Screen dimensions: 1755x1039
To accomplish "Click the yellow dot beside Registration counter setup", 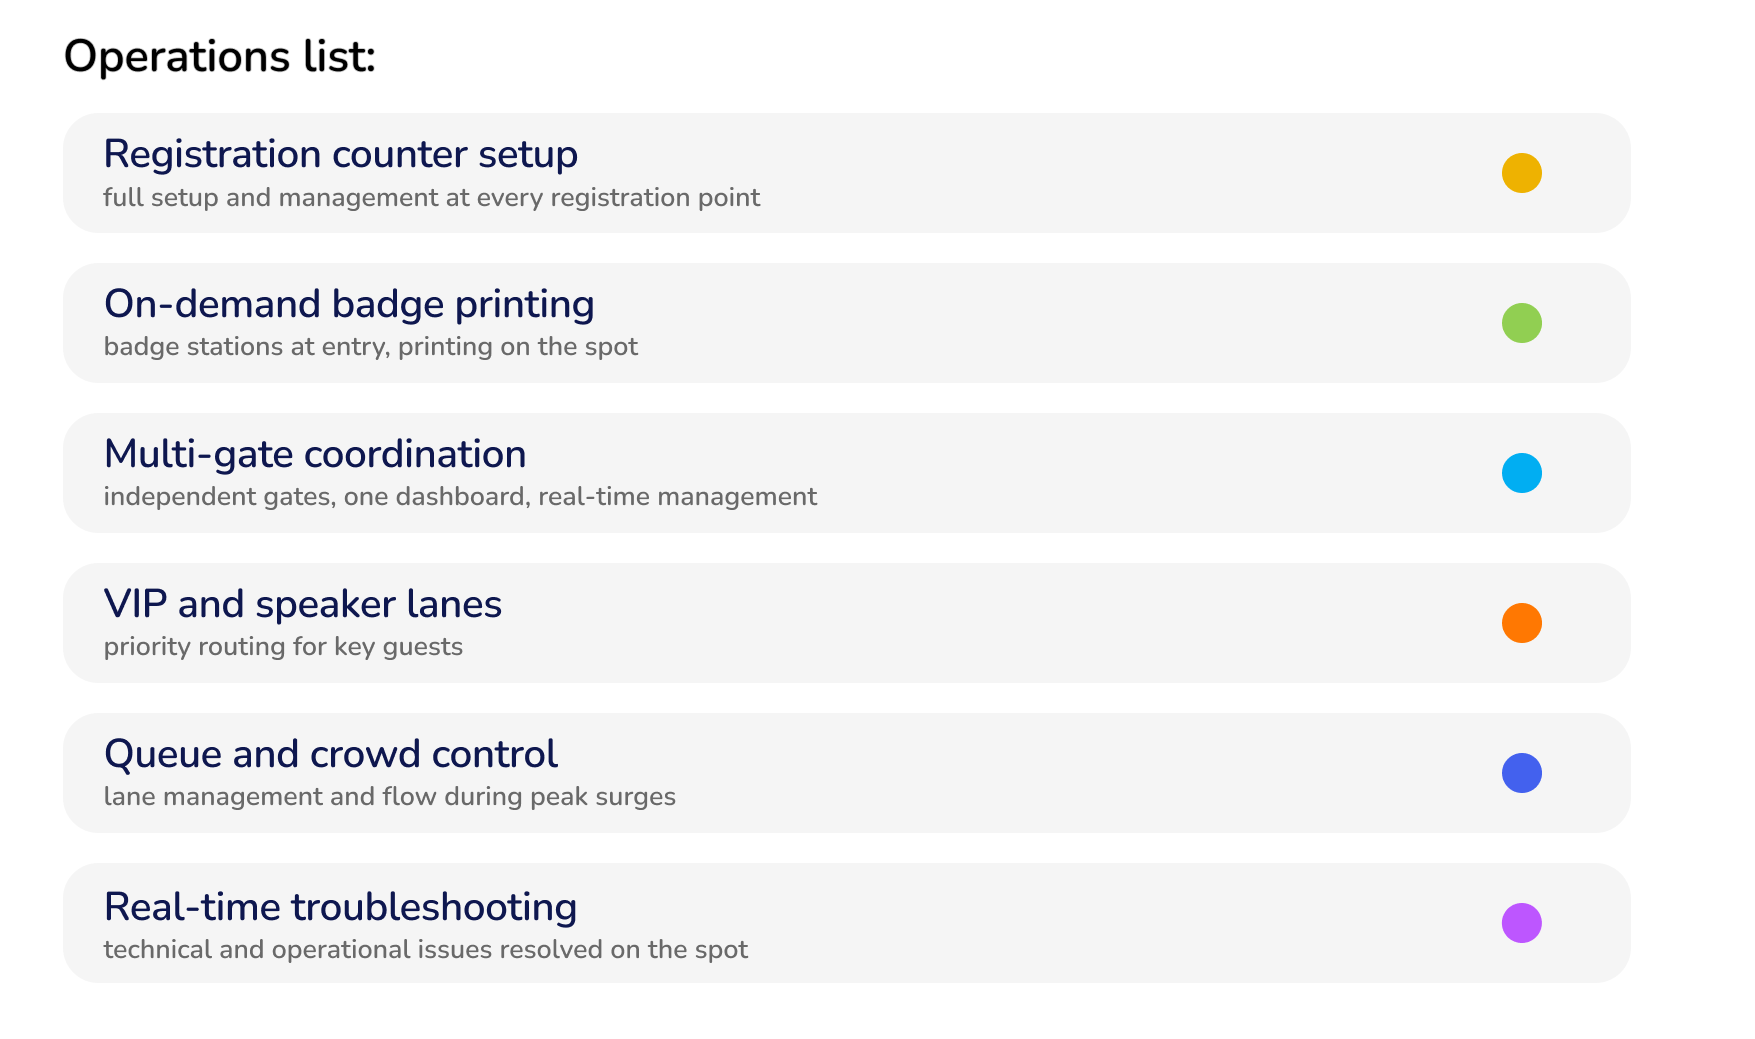I will click(x=1521, y=173).
